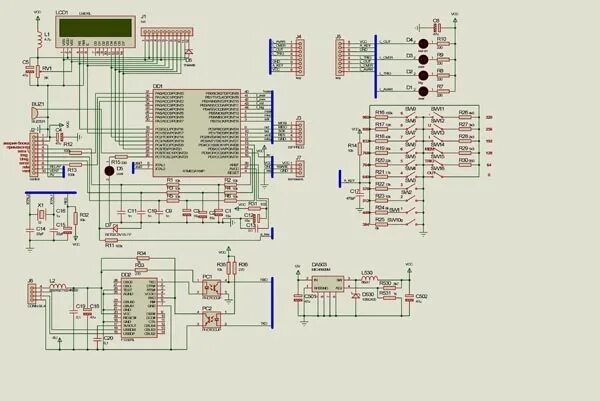Screen dimensions: 600x401
Task: Click potentiometer RV1
Action: (x=38, y=72)
